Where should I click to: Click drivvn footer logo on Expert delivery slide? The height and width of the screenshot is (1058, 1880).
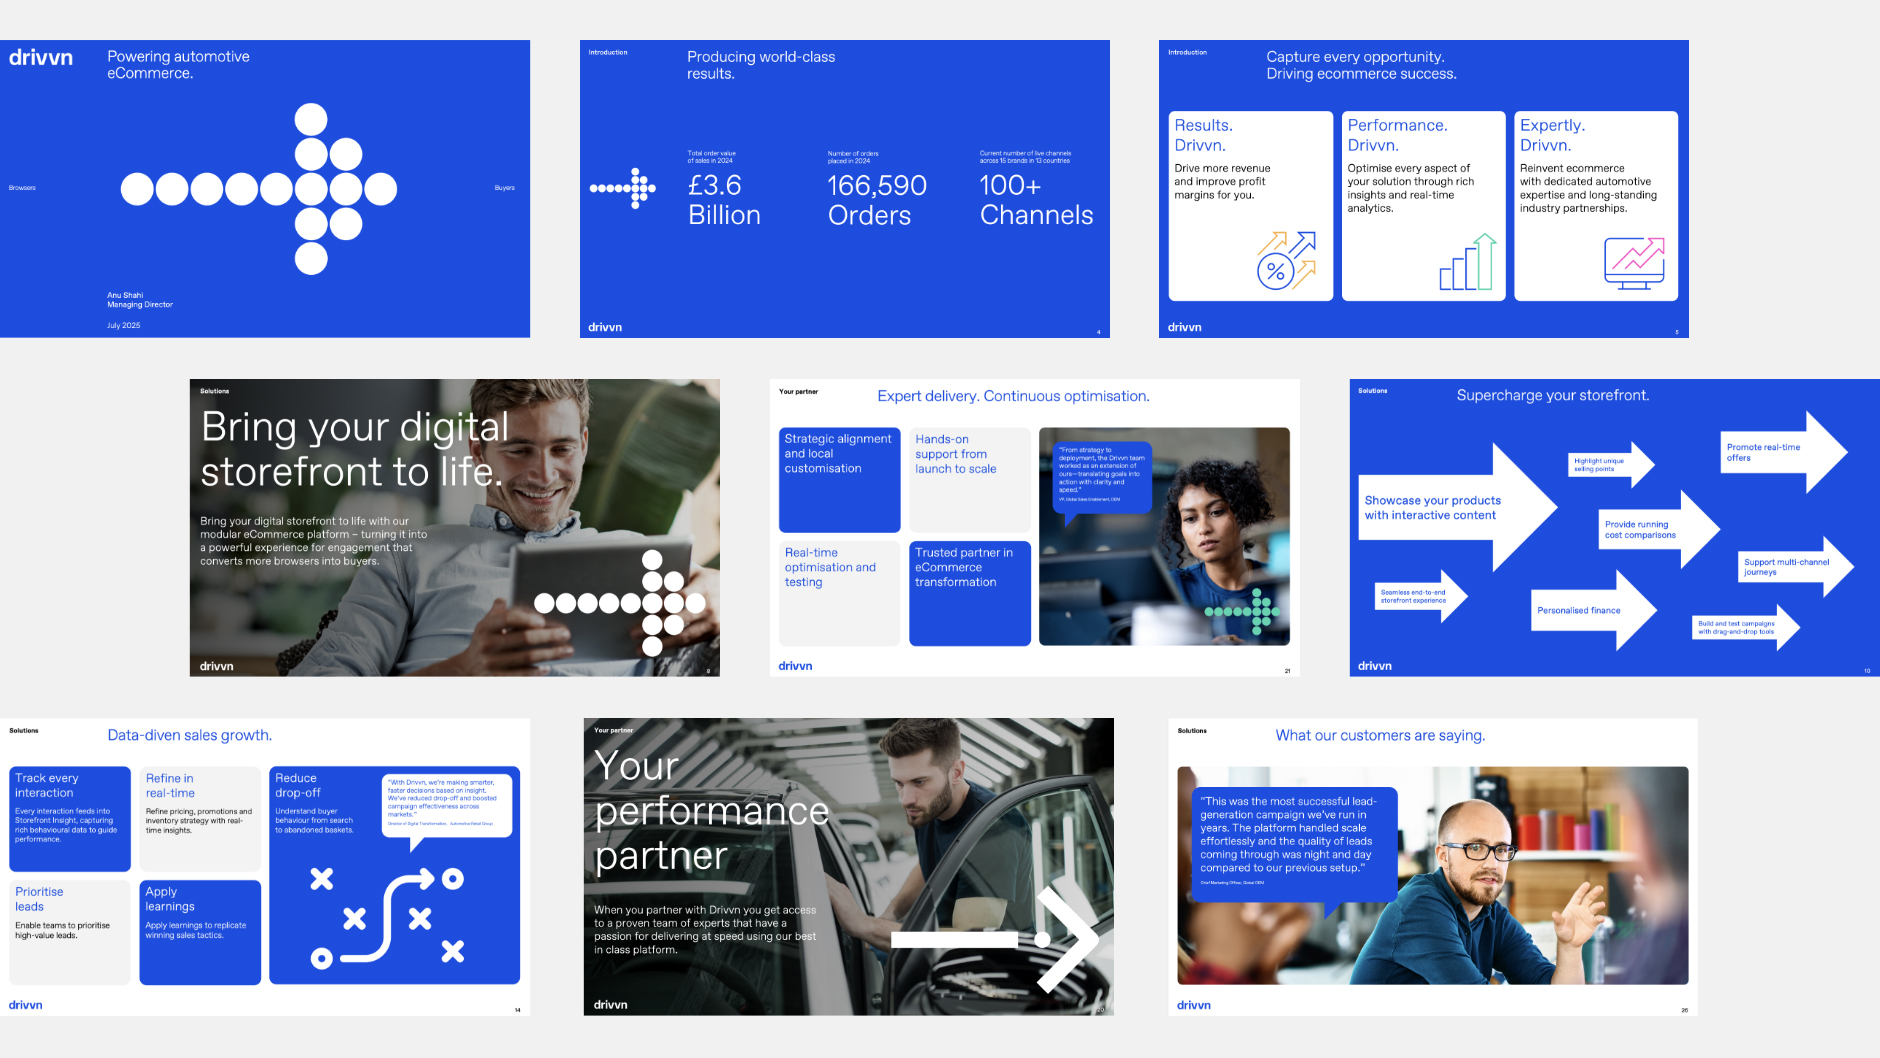tap(796, 666)
